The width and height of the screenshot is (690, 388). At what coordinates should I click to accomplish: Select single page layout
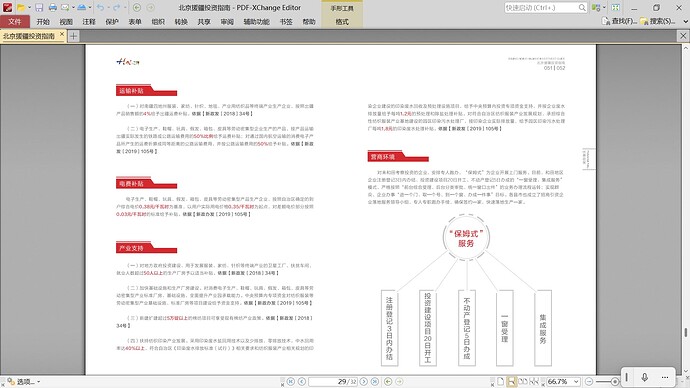(501, 381)
